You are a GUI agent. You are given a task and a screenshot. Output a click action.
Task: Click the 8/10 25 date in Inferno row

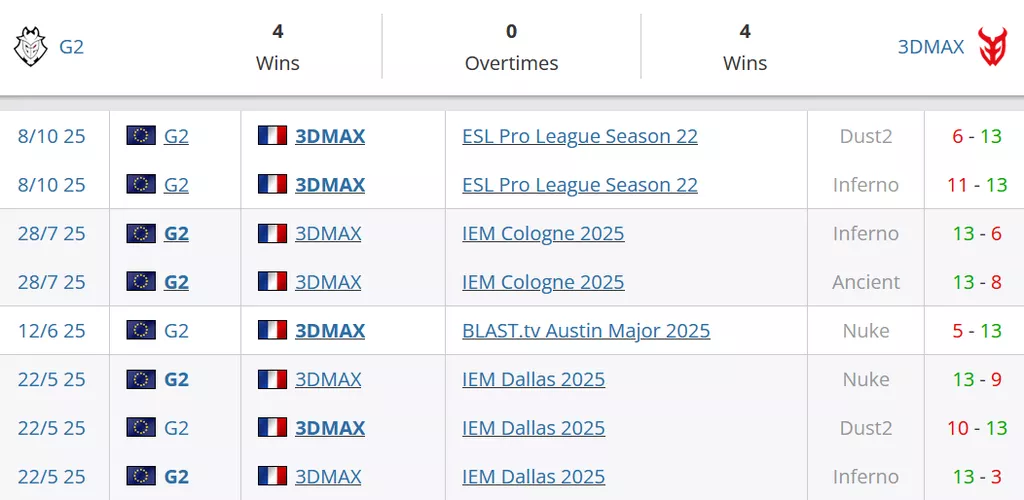coord(52,185)
